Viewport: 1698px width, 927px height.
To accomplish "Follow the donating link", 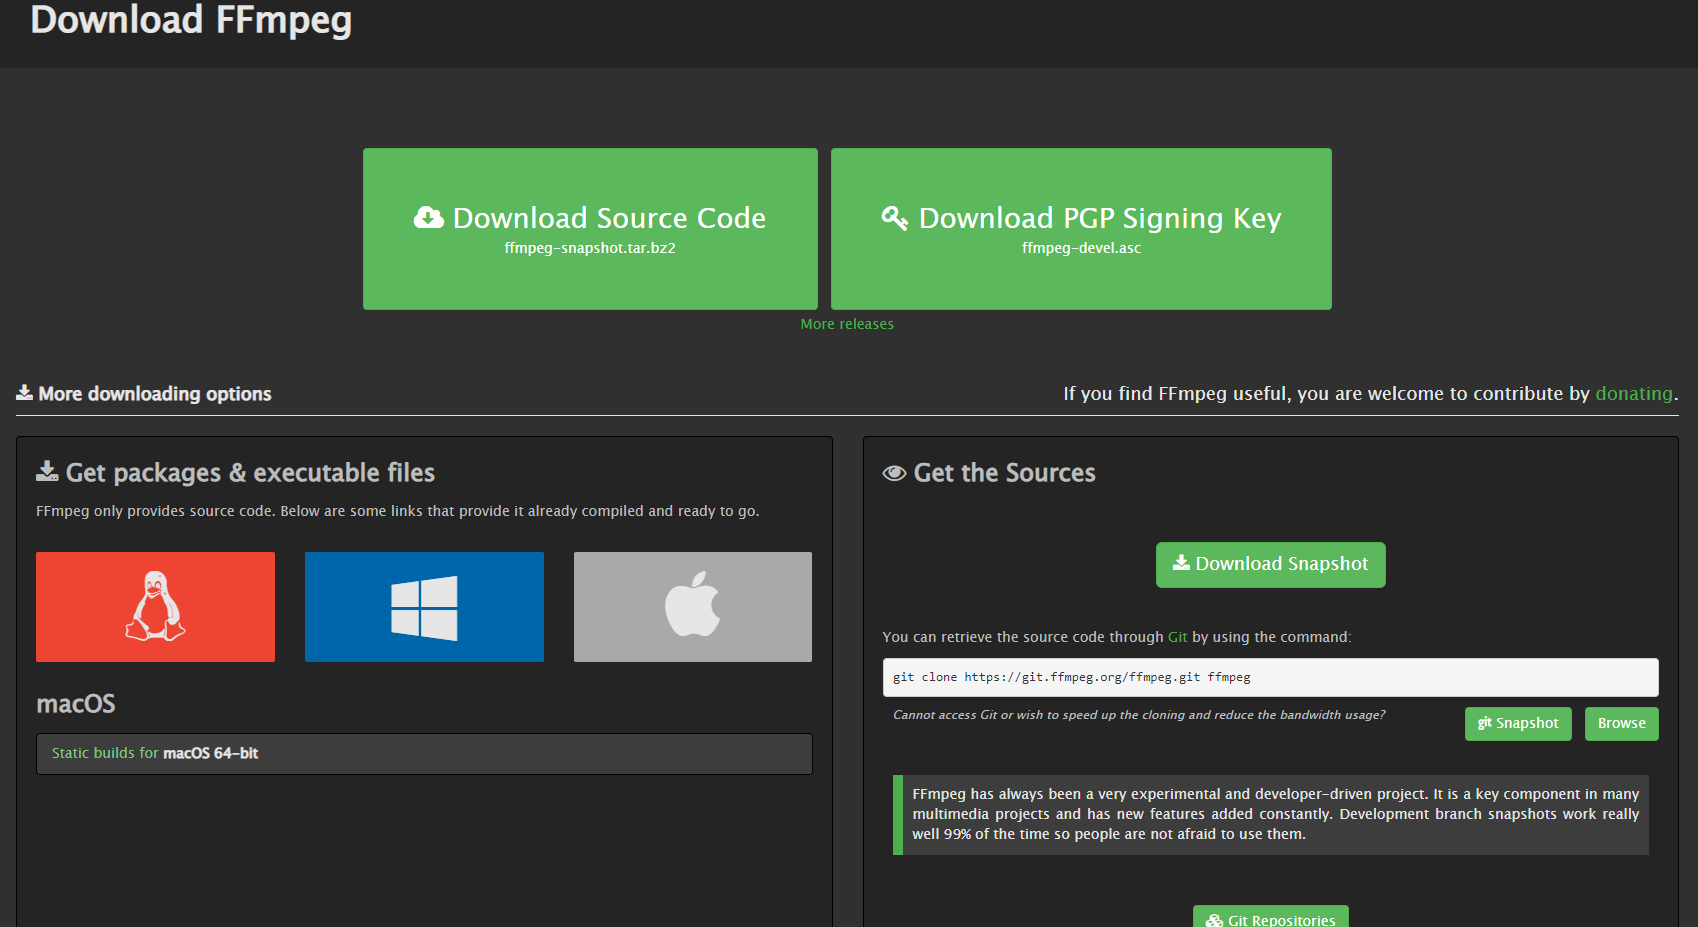I will click(1633, 393).
